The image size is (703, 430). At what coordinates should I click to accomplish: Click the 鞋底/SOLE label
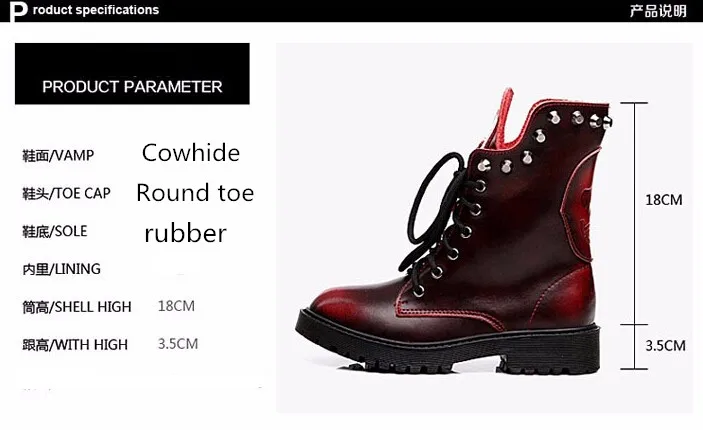tap(55, 231)
